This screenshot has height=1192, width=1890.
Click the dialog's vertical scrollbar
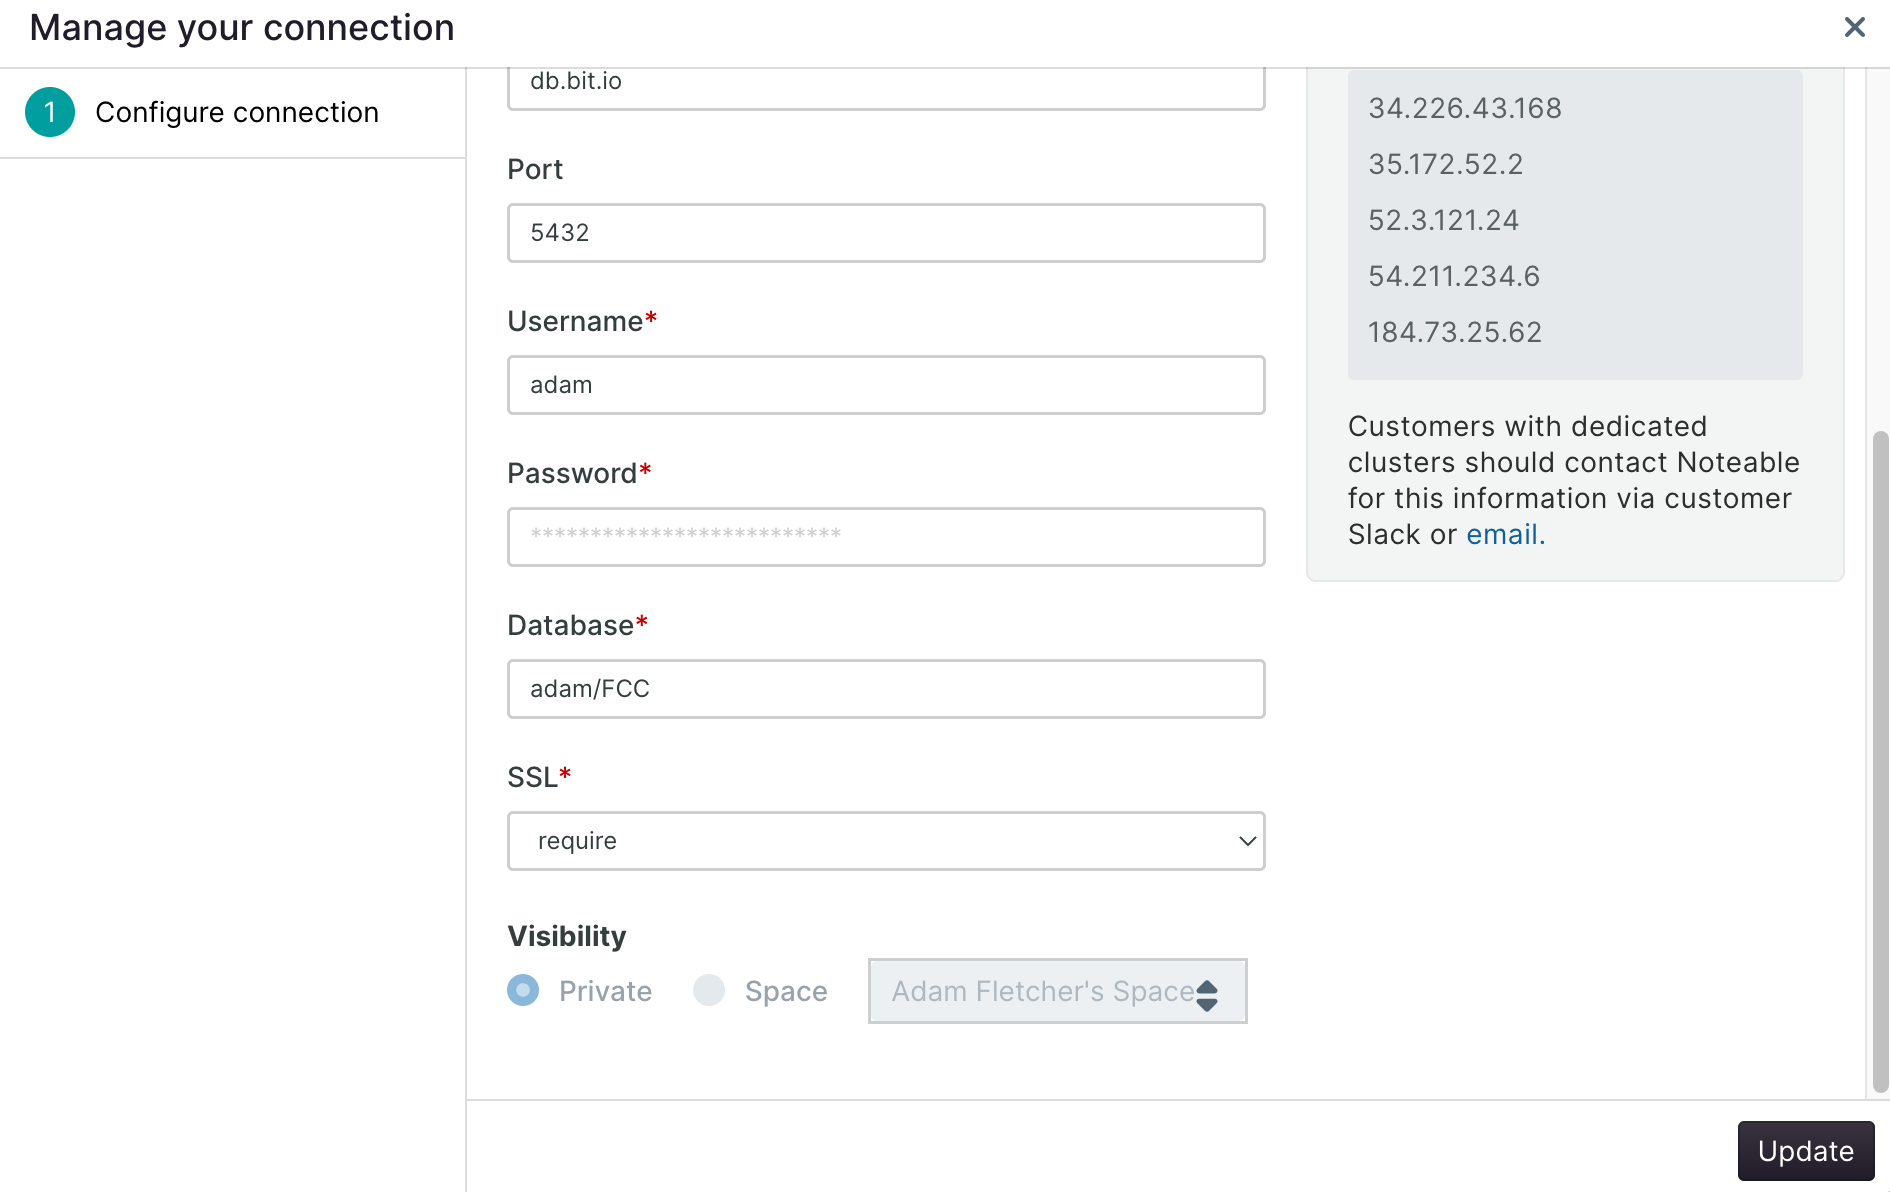(x=1880, y=760)
